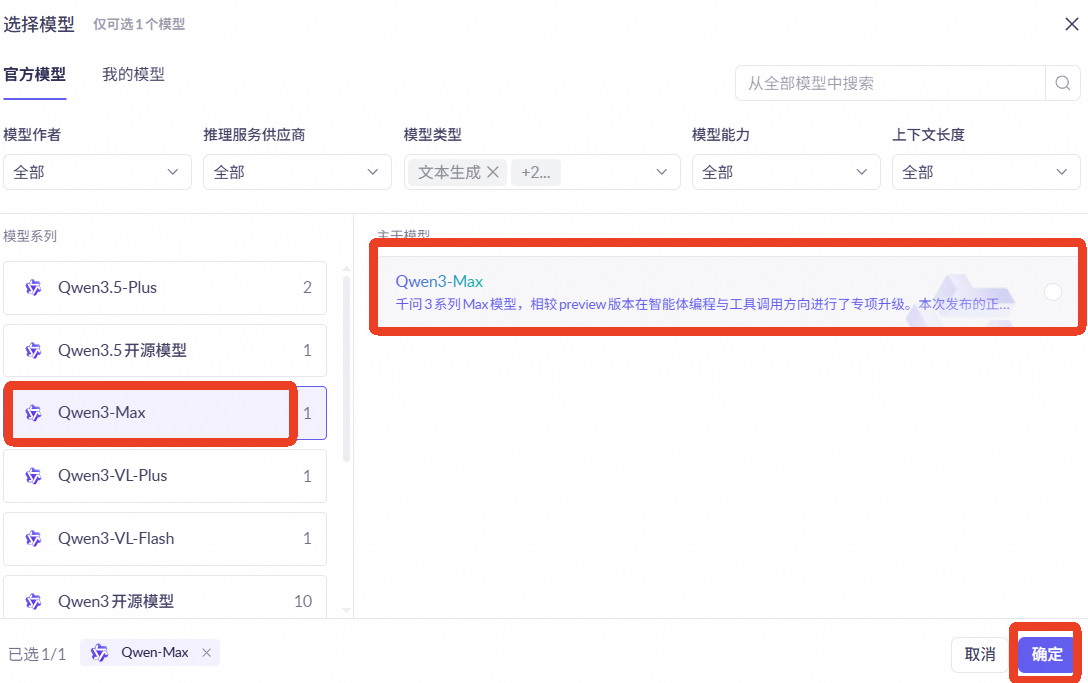Click Qwen3.5-Plus series logo icon
The height and width of the screenshot is (683, 1088).
(33, 287)
